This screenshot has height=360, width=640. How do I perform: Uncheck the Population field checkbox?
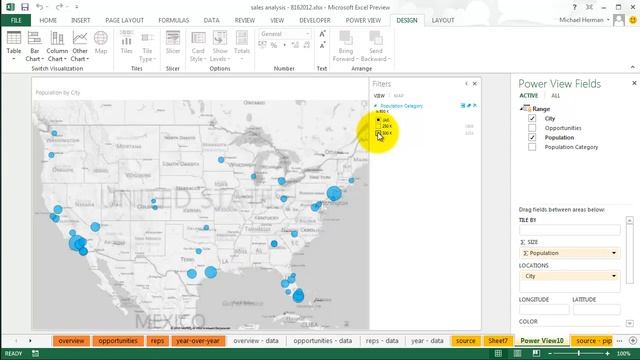(x=532, y=137)
